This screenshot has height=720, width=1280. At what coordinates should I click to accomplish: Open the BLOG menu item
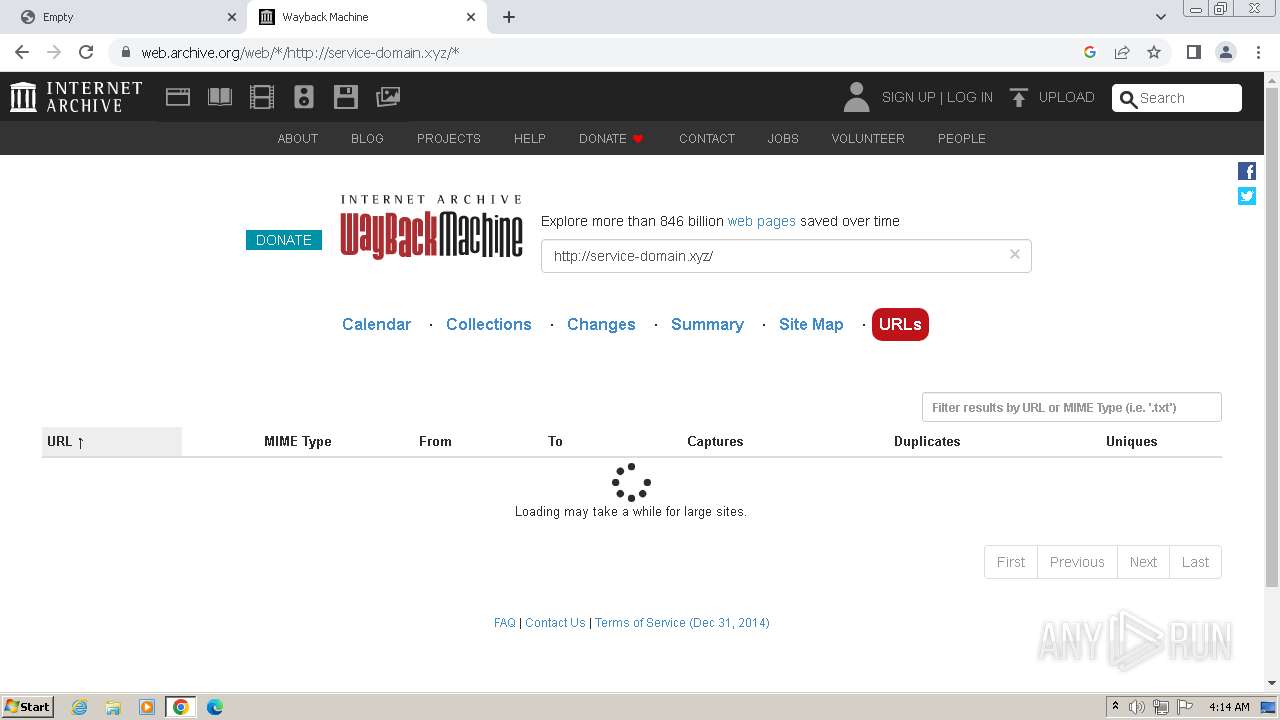tap(367, 138)
